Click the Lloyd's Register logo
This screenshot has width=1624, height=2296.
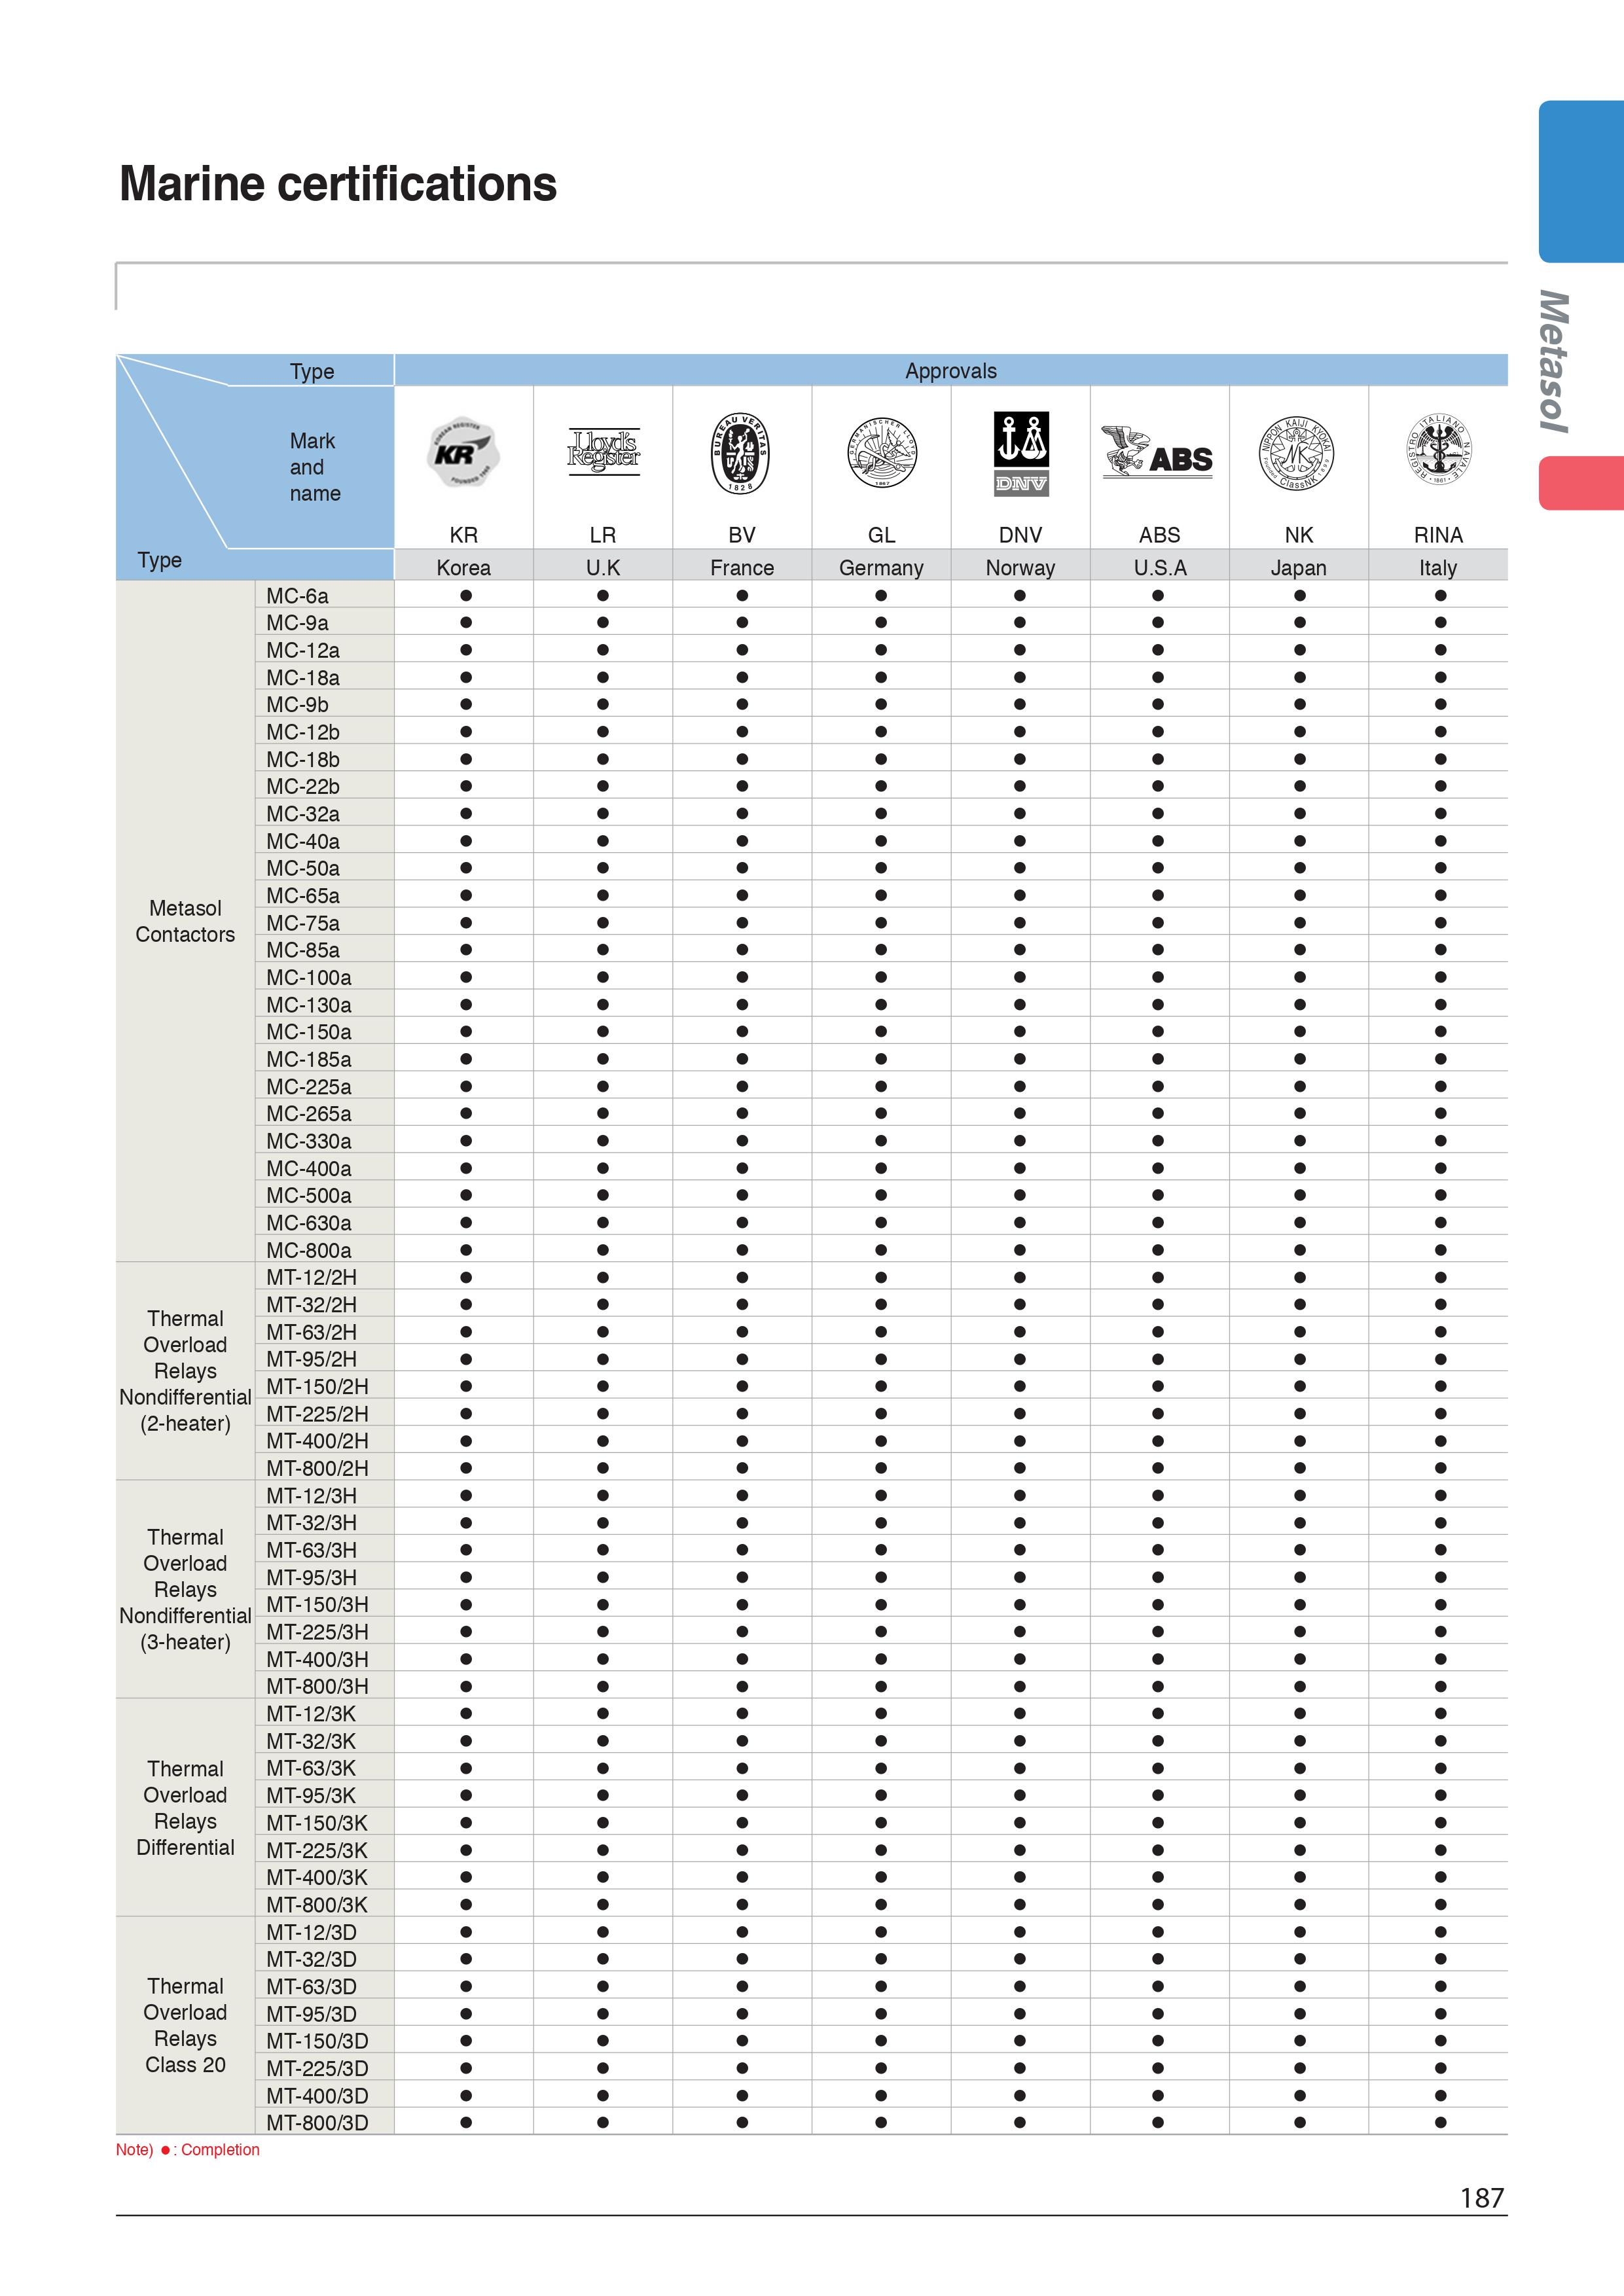point(603,452)
